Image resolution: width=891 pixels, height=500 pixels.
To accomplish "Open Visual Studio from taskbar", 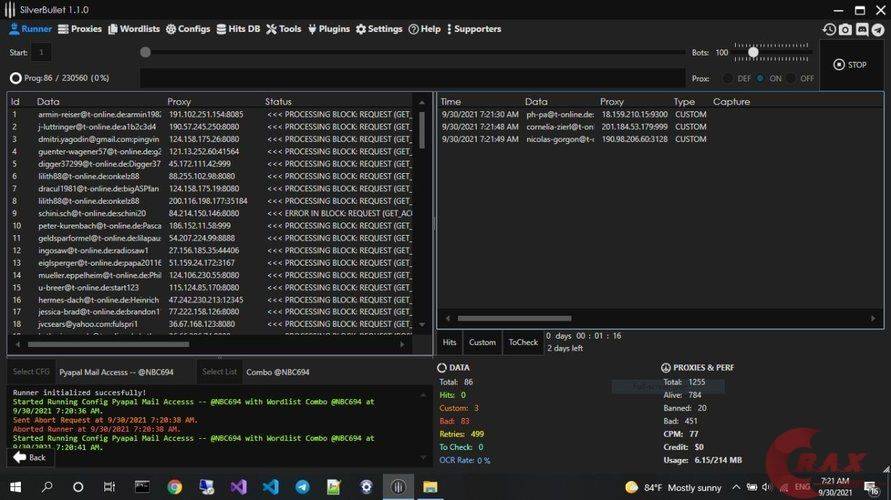I will (239, 487).
